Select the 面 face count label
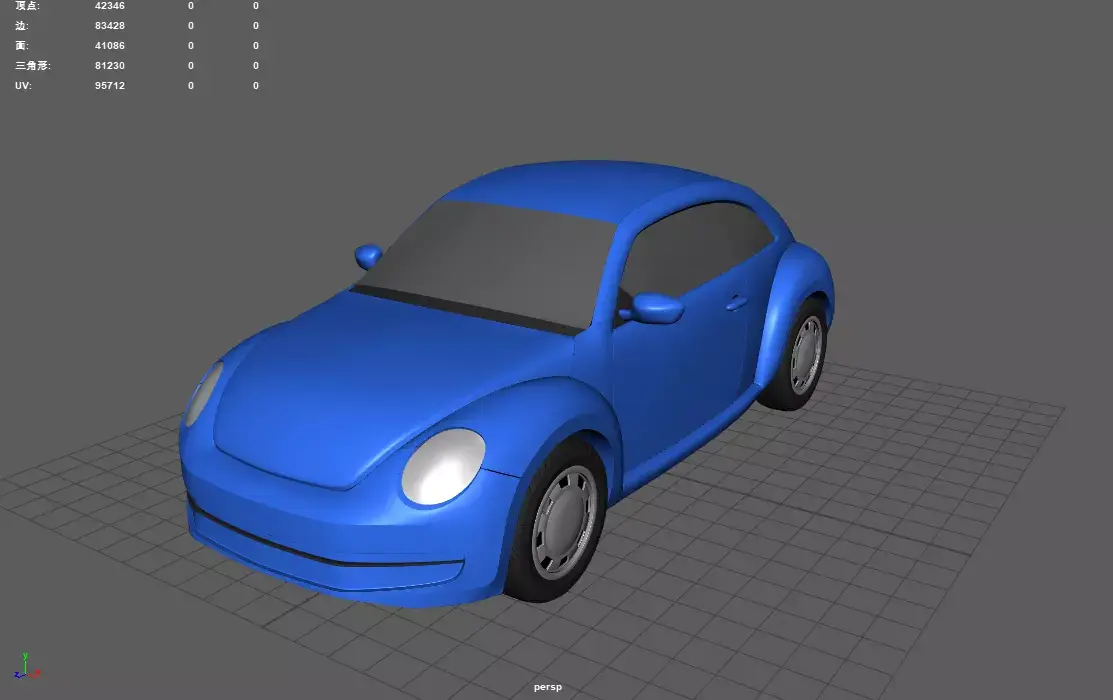Screen dimensions: 1113x700 point(22,45)
